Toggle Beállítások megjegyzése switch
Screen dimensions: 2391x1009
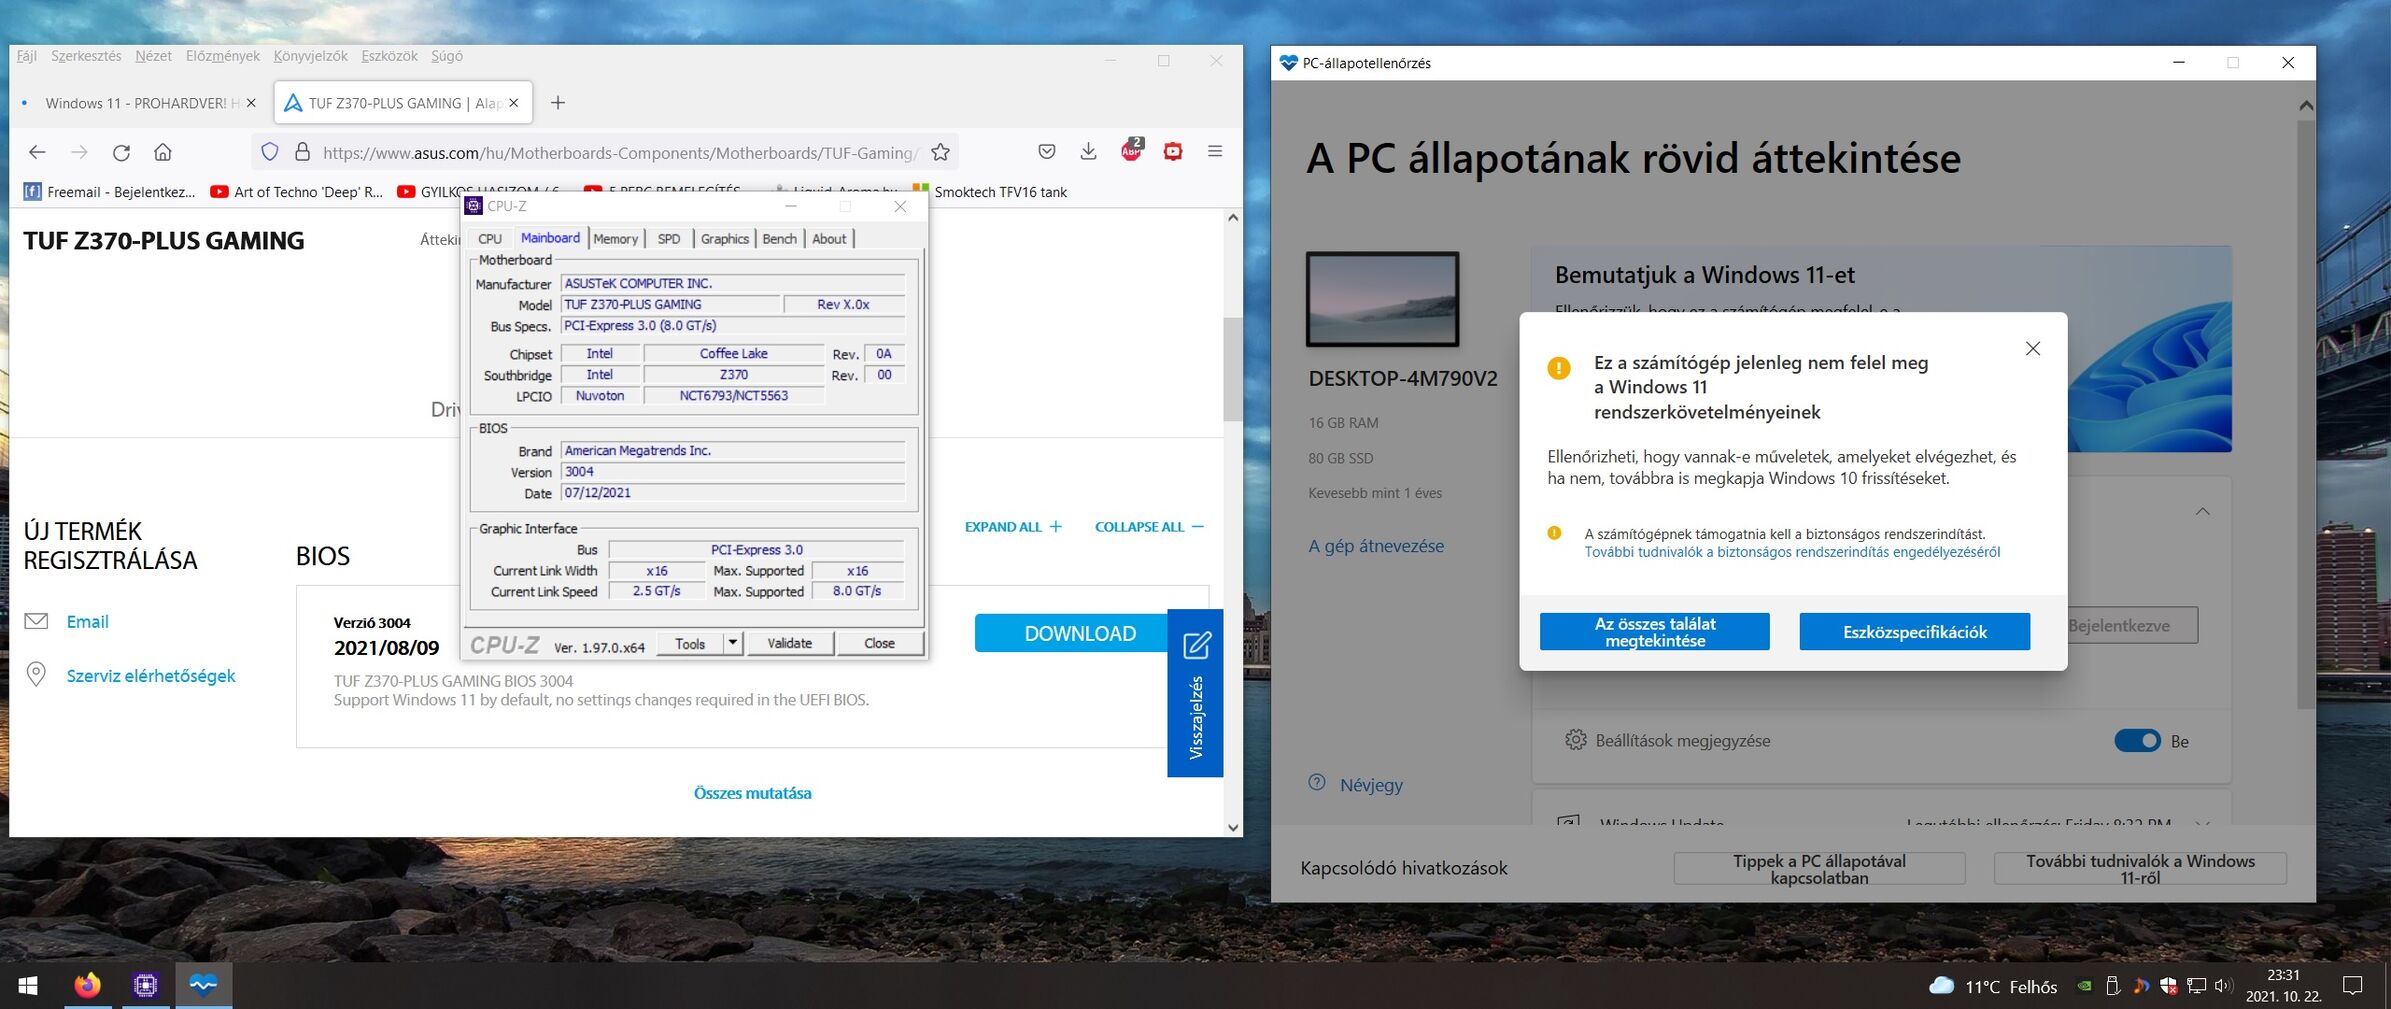pos(2137,741)
